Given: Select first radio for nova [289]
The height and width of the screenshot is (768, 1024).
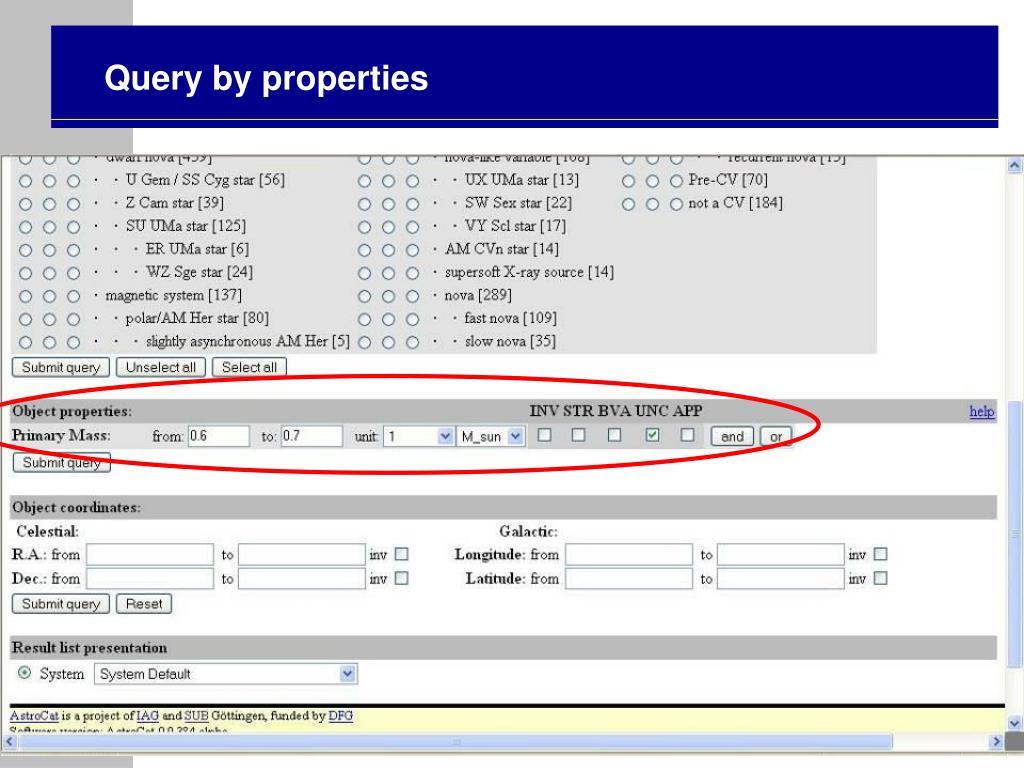Looking at the screenshot, I should [x=364, y=296].
